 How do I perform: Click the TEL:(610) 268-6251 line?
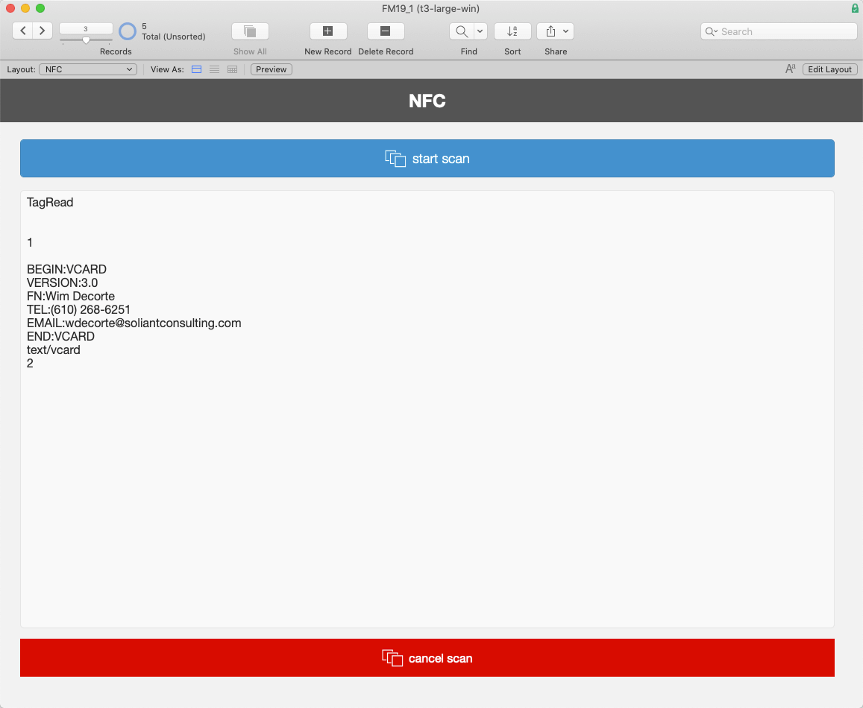pyautogui.click(x=79, y=309)
